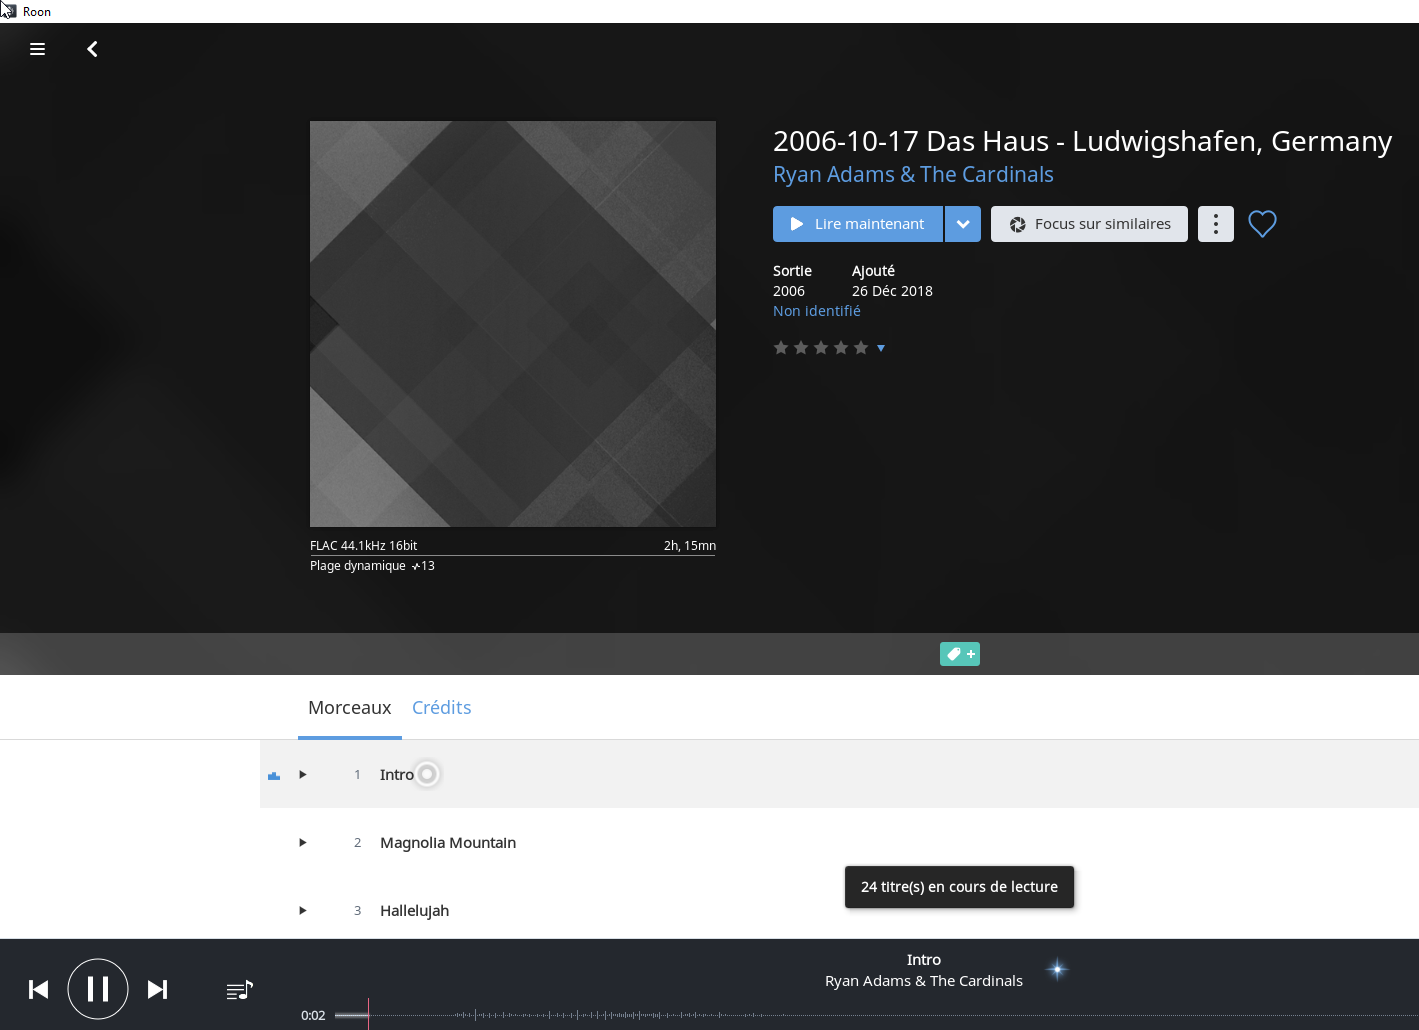Click the elapsed time 0:02

(x=313, y=1015)
